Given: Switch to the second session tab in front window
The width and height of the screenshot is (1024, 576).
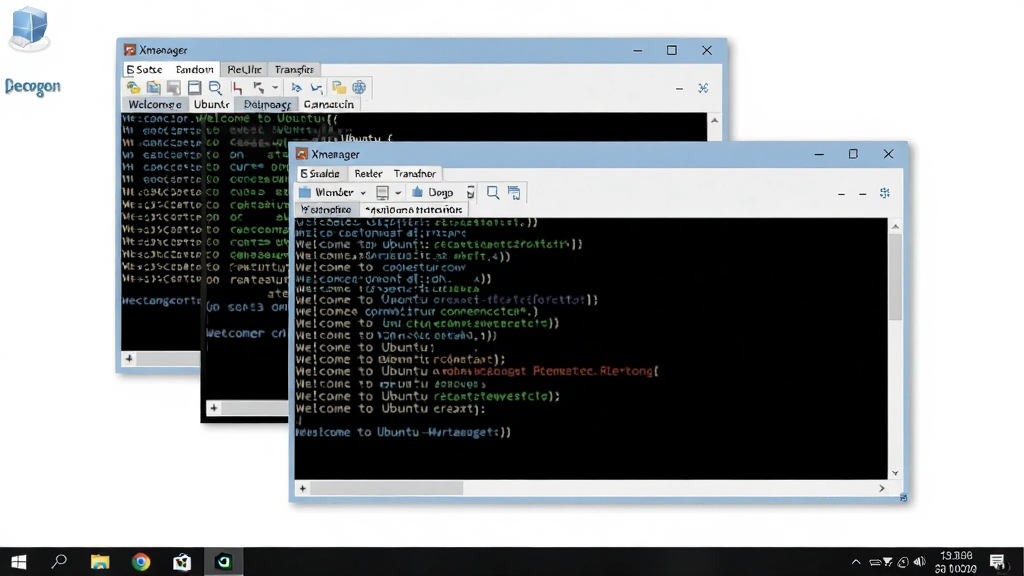Looking at the screenshot, I should tap(413, 210).
